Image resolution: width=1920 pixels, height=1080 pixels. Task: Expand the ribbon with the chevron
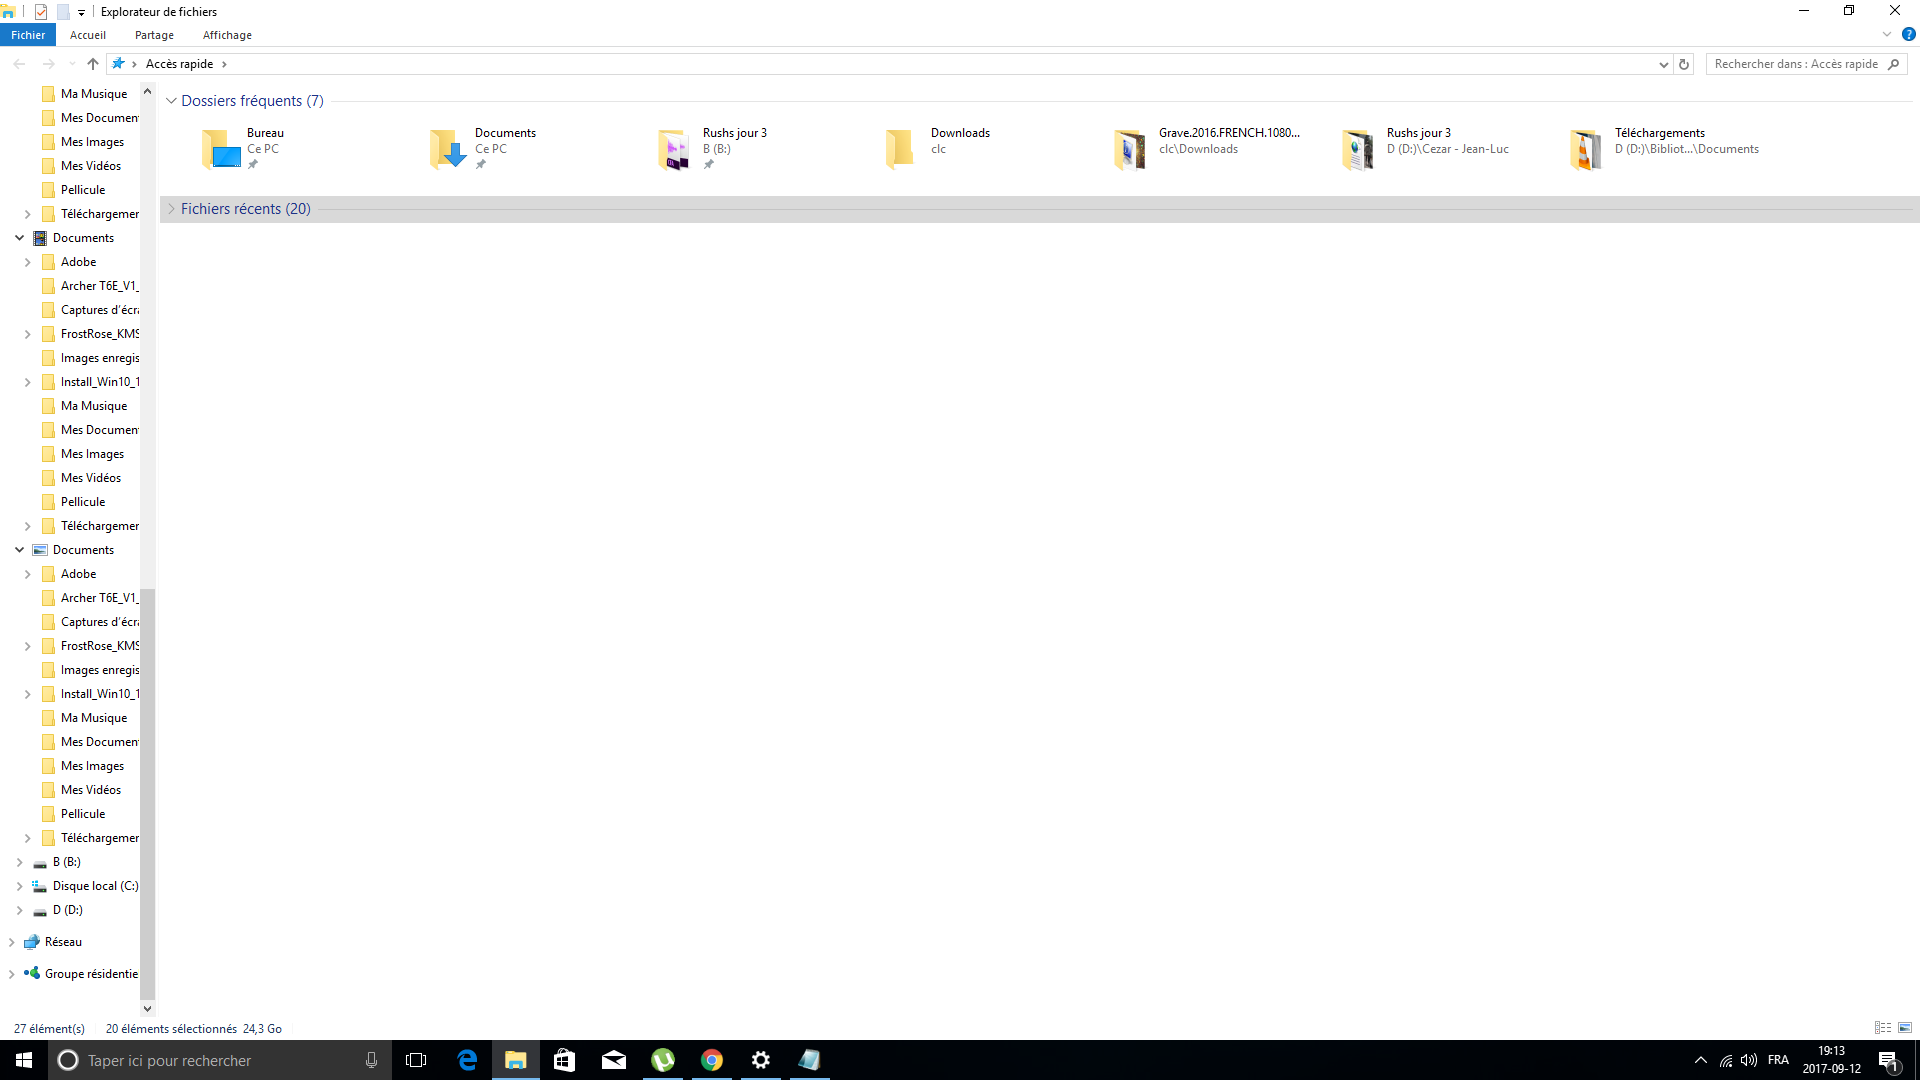pyautogui.click(x=1887, y=34)
